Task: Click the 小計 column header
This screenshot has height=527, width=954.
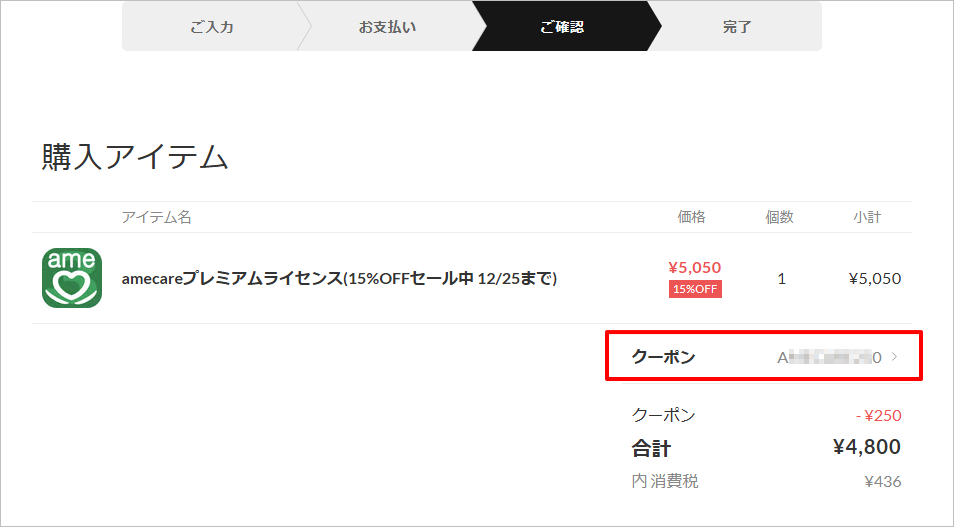Action: 867,217
